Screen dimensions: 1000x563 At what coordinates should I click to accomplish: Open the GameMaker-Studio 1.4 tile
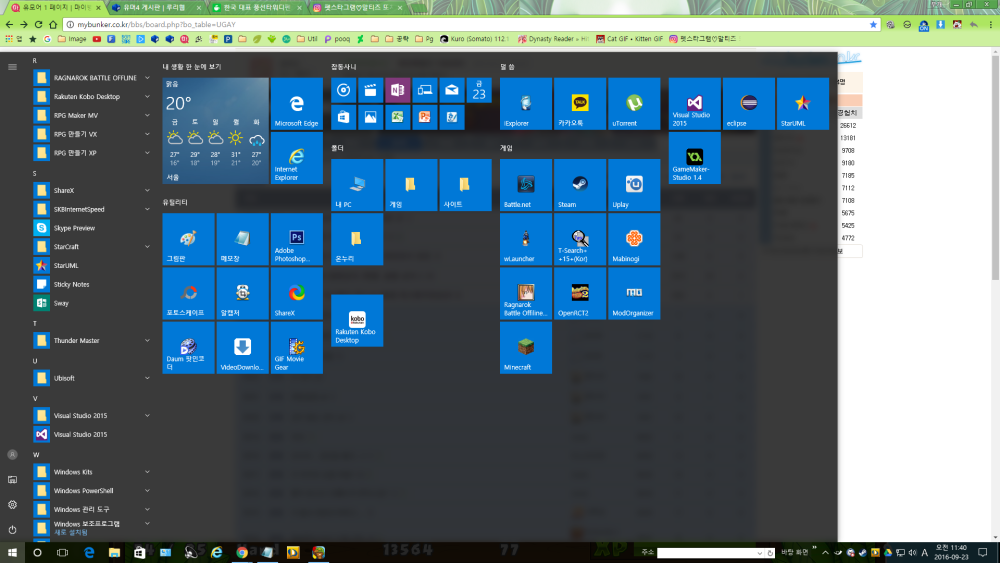pos(695,158)
